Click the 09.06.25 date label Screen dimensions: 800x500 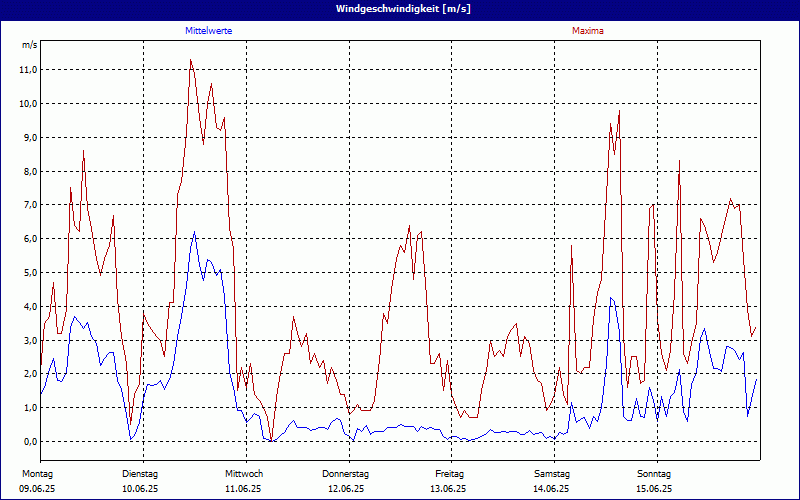37,489
